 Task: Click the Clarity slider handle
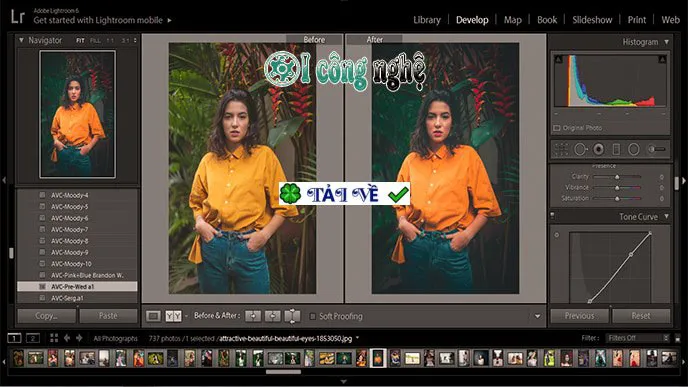click(x=617, y=177)
